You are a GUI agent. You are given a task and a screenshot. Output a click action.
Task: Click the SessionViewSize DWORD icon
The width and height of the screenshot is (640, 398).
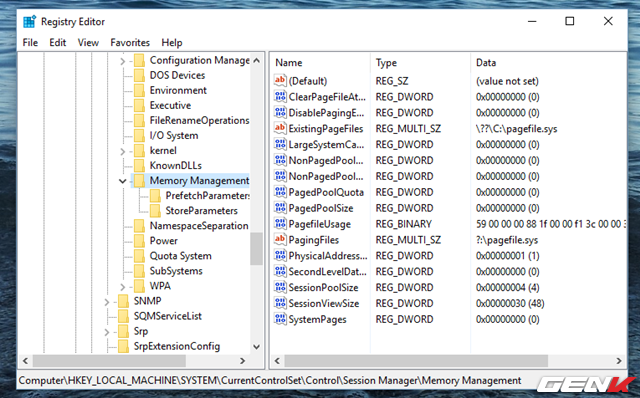pos(280,303)
